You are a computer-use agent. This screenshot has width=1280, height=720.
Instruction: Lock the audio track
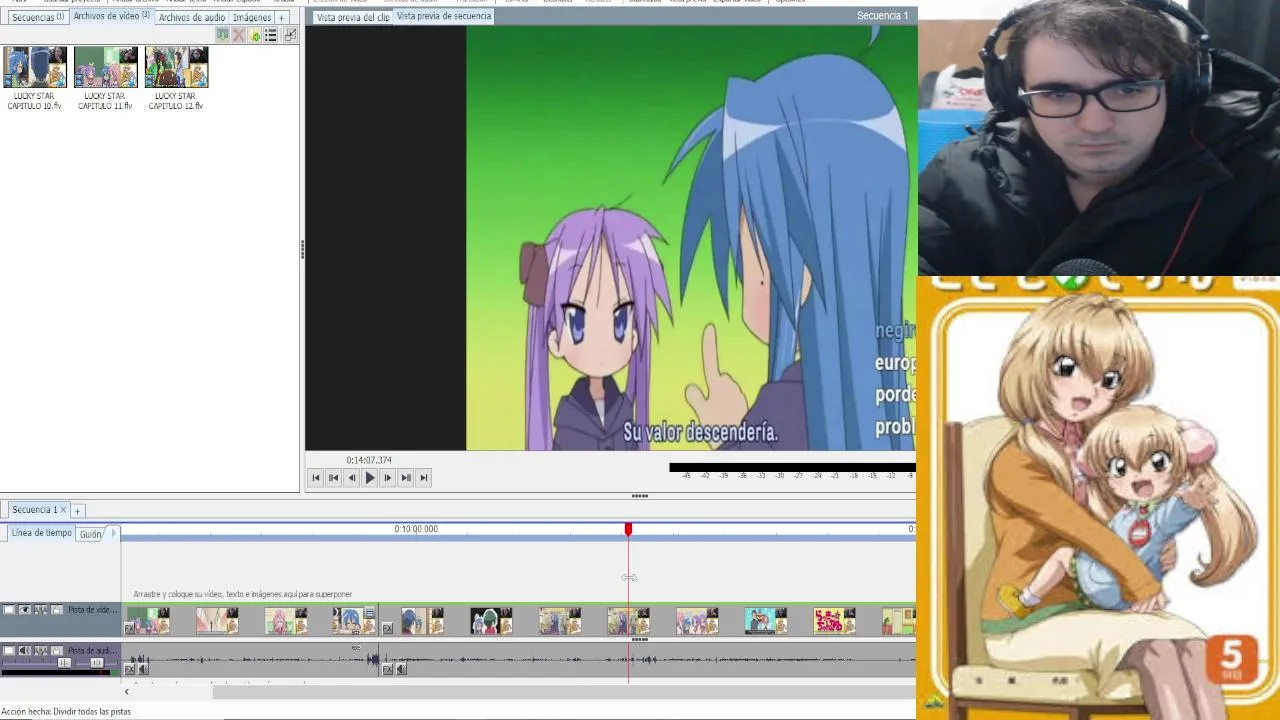57,651
